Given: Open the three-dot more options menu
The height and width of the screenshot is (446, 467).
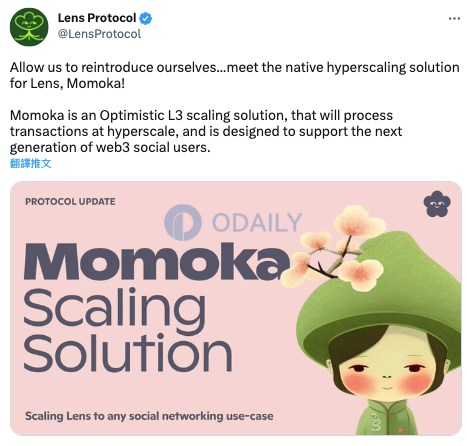Looking at the screenshot, I should (x=454, y=19).
